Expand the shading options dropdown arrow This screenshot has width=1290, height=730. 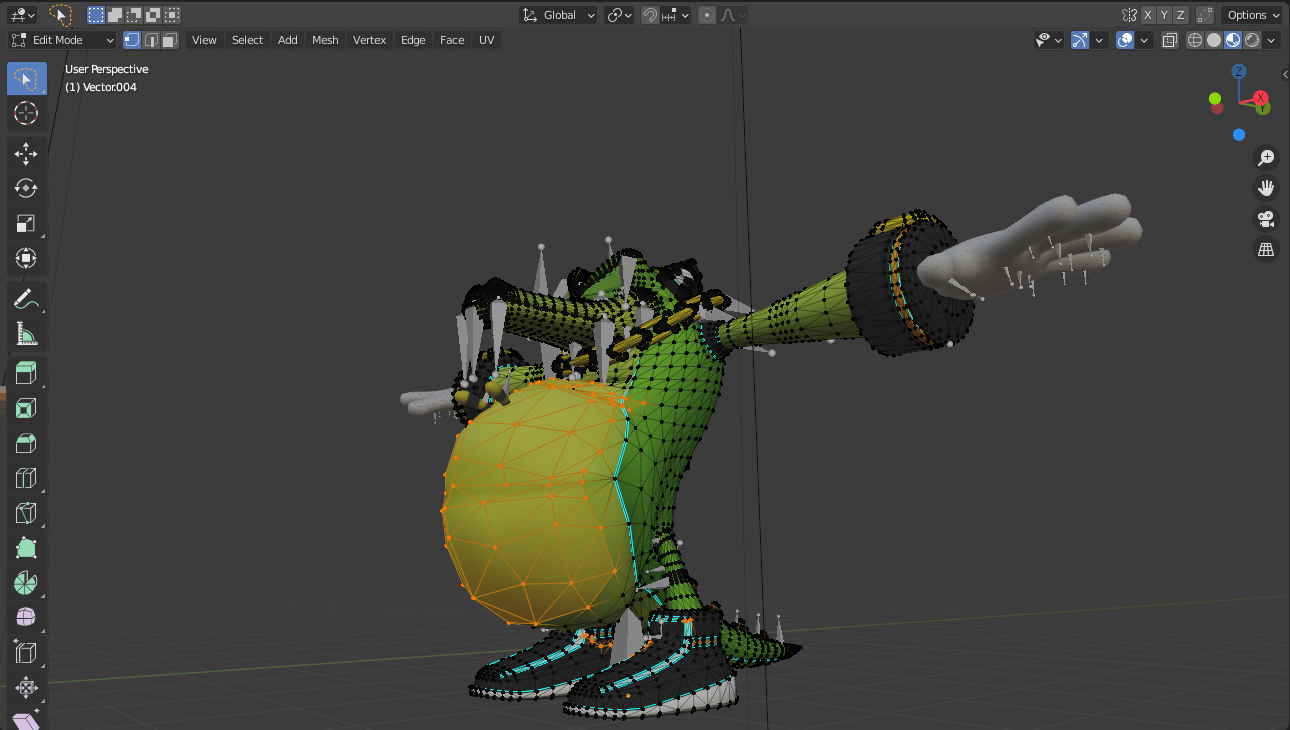click(x=1271, y=40)
